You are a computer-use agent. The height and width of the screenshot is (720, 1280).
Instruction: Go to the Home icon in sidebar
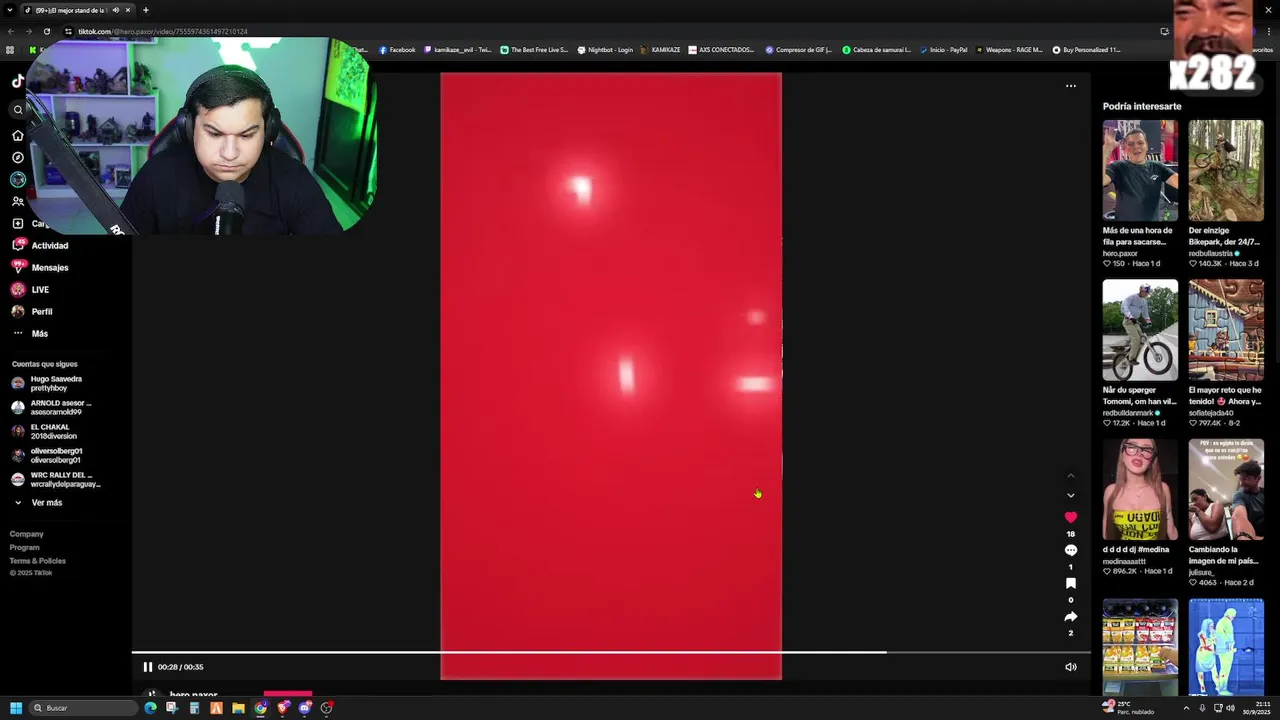pyautogui.click(x=17, y=135)
